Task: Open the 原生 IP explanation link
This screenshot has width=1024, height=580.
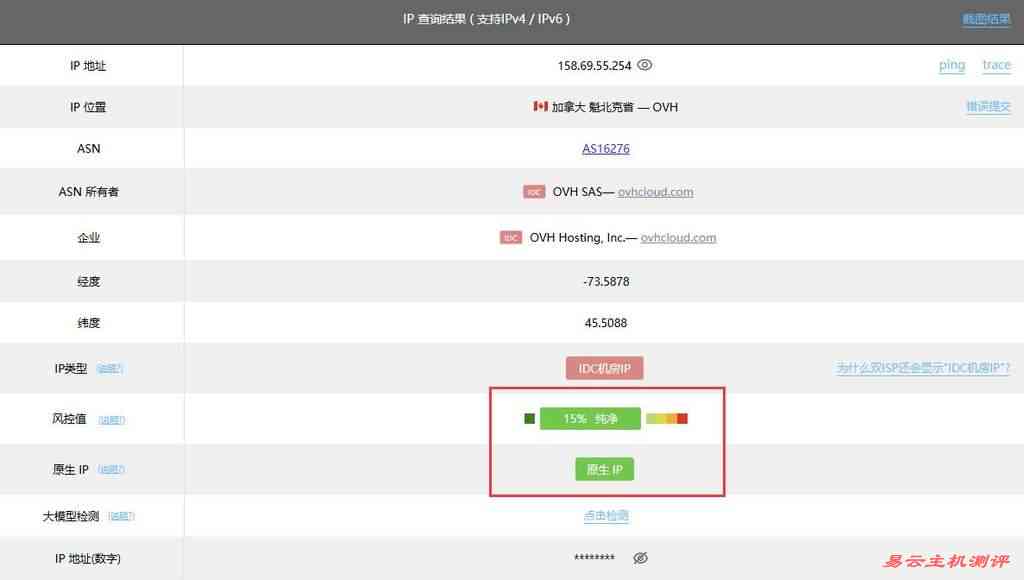Action: coord(111,469)
